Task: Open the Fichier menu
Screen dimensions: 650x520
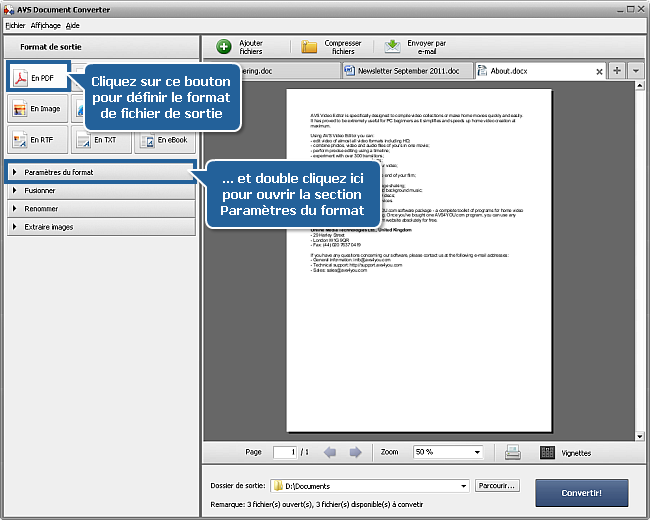Action: pos(15,25)
